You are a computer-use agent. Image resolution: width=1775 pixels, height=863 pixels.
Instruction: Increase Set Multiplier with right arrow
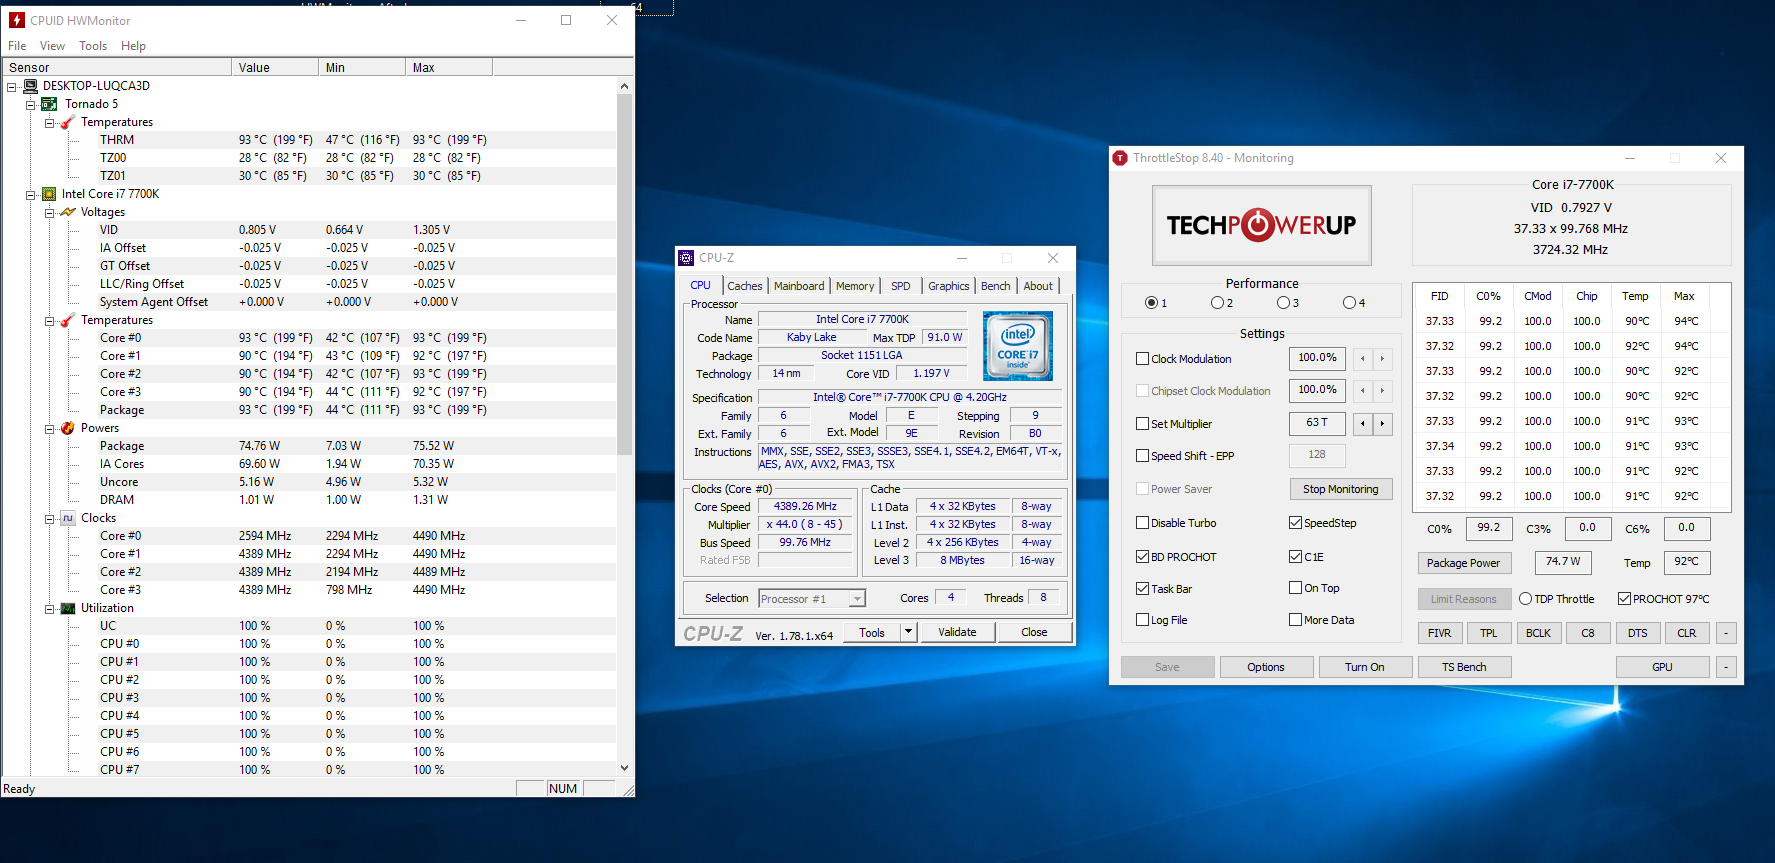(1382, 423)
